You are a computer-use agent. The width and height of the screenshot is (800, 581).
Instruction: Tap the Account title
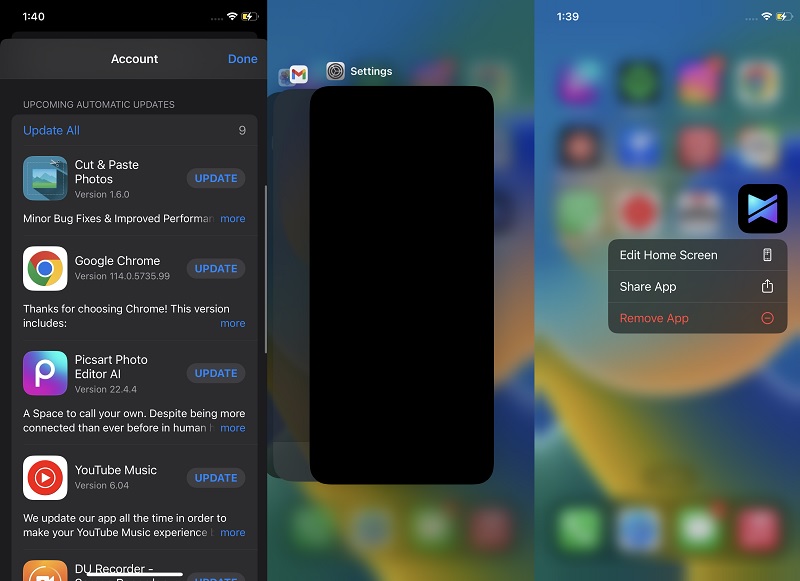(134, 59)
